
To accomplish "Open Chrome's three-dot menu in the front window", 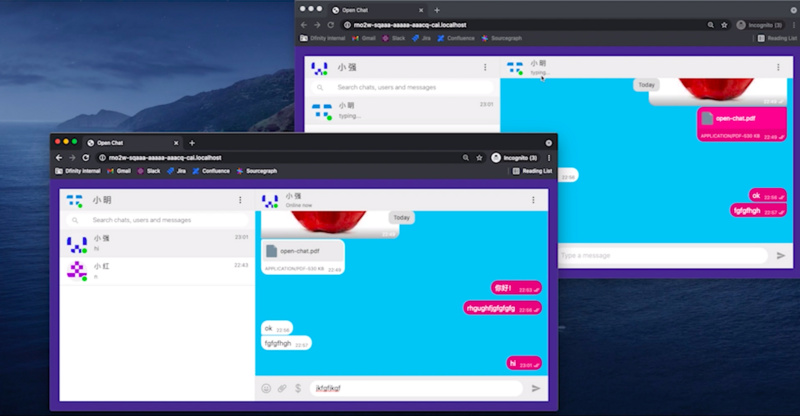I will (x=549, y=158).
